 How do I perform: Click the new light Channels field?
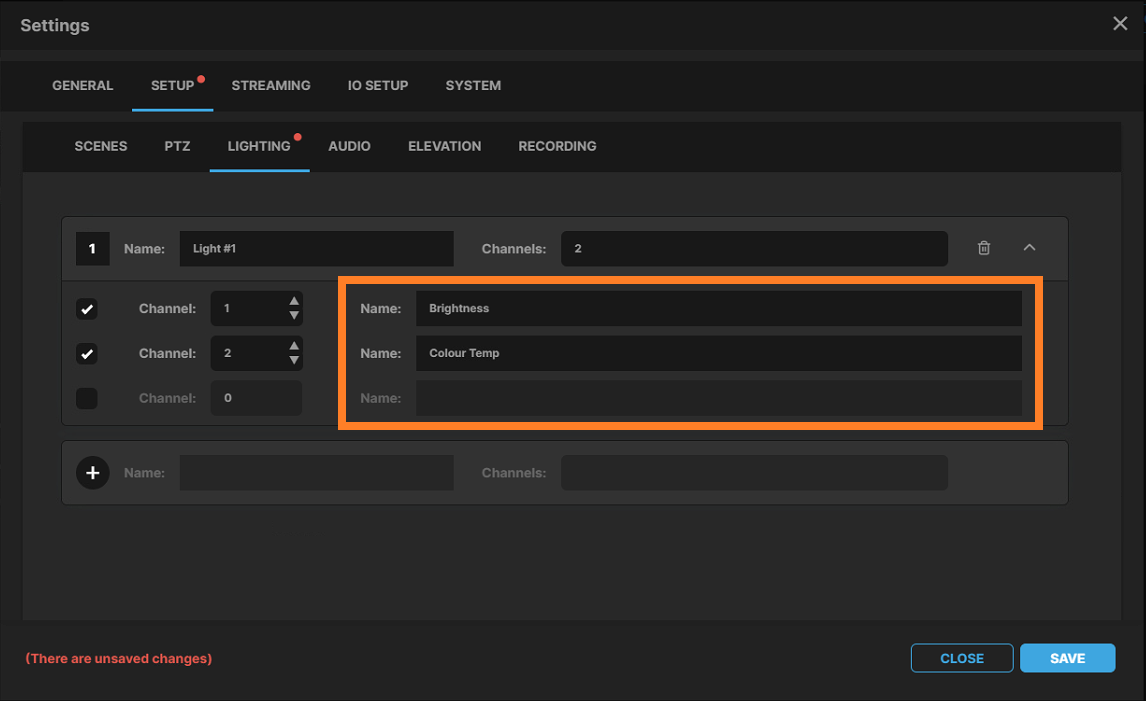(754, 473)
